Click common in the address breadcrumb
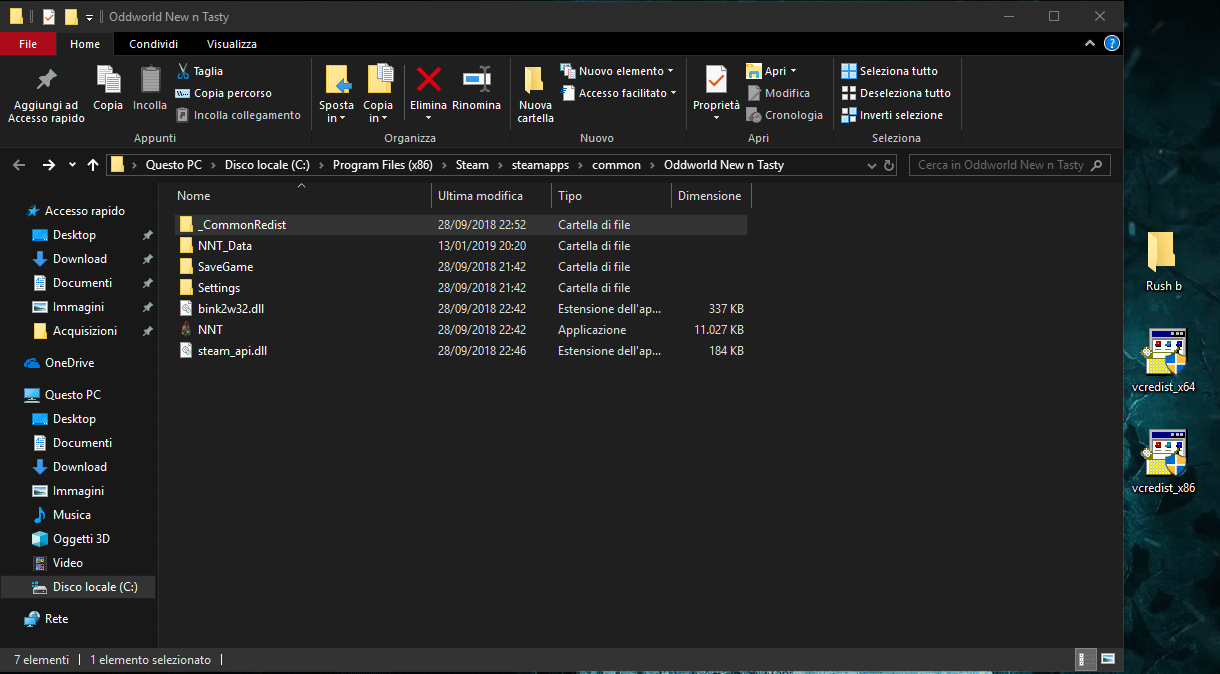Image resolution: width=1220 pixels, height=674 pixels. pos(616,165)
